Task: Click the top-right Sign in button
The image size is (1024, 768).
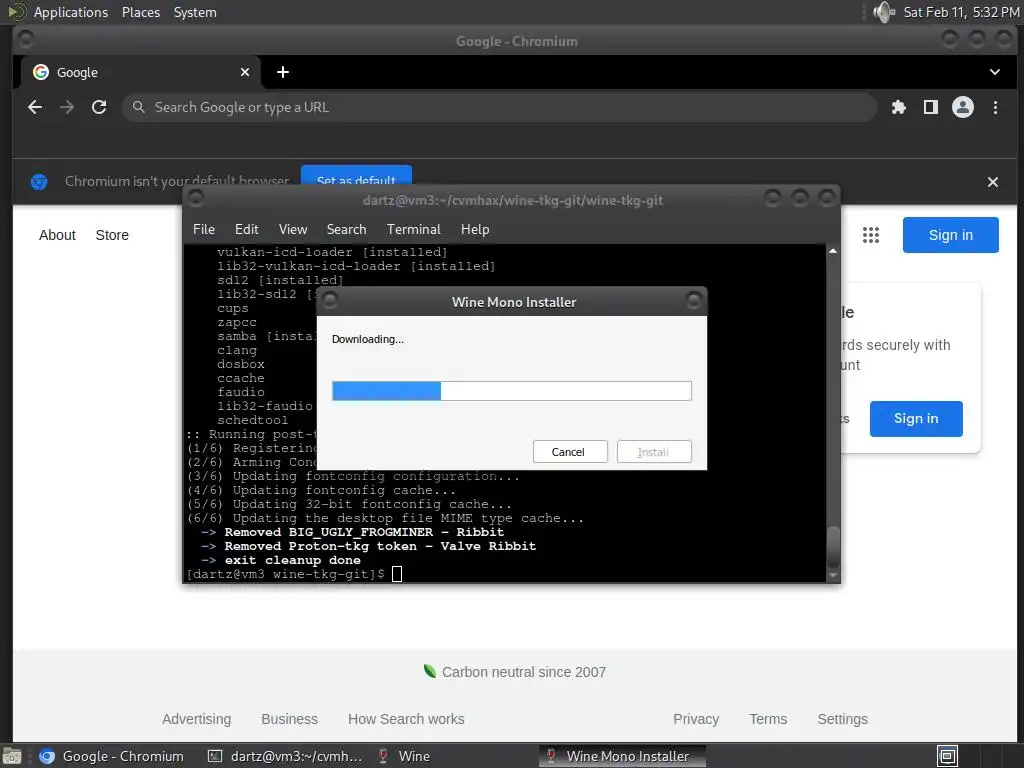Action: [x=950, y=235]
